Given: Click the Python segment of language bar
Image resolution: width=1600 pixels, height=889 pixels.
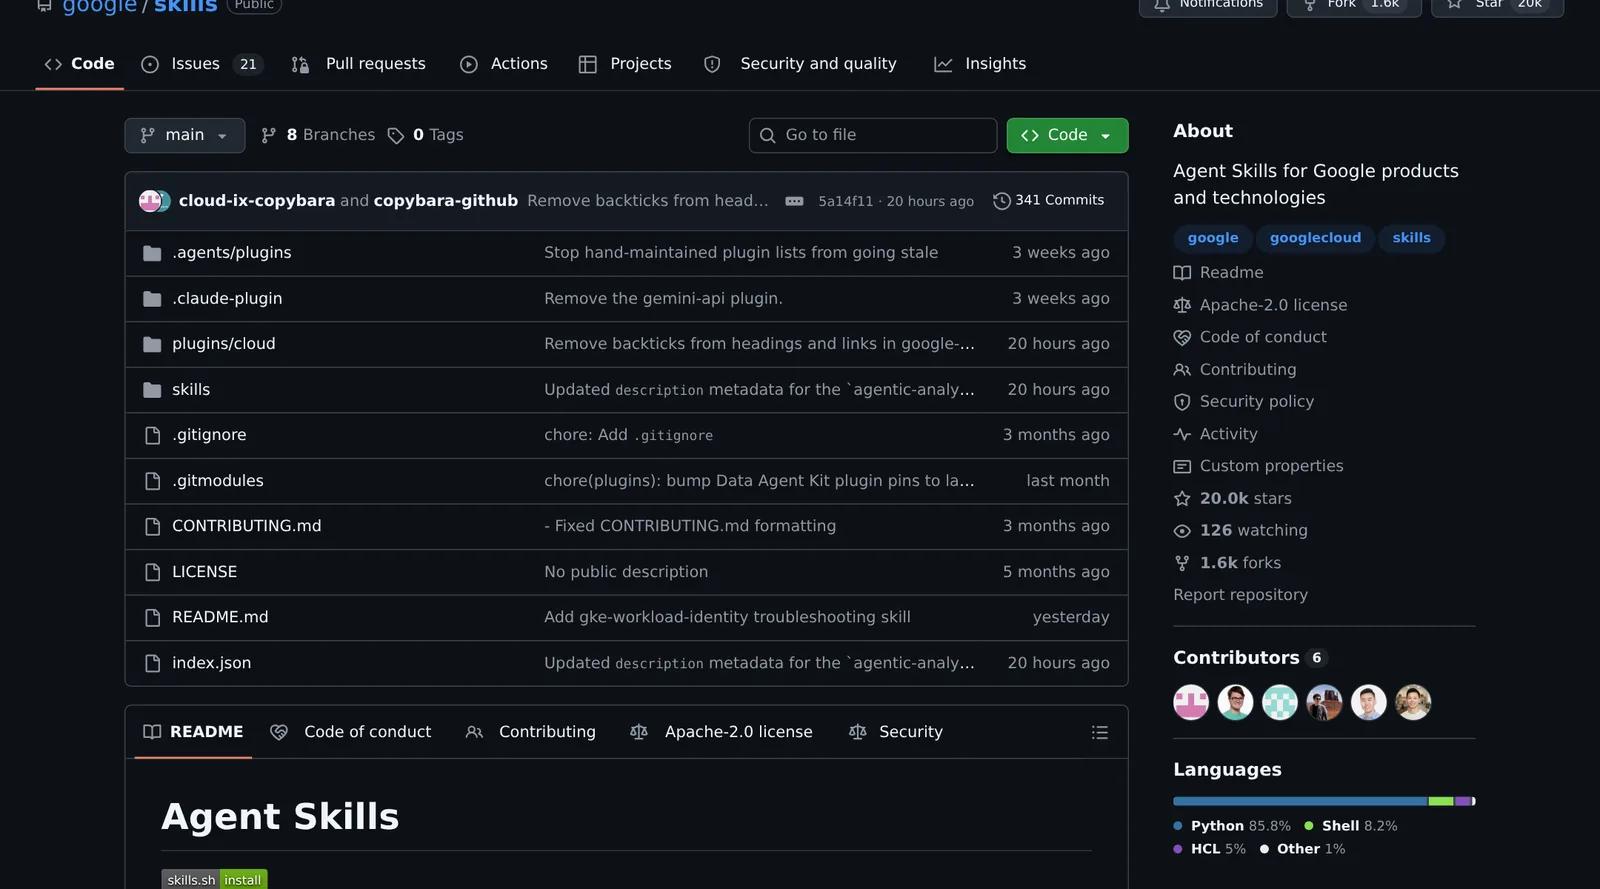Looking at the screenshot, I should (1300, 802).
